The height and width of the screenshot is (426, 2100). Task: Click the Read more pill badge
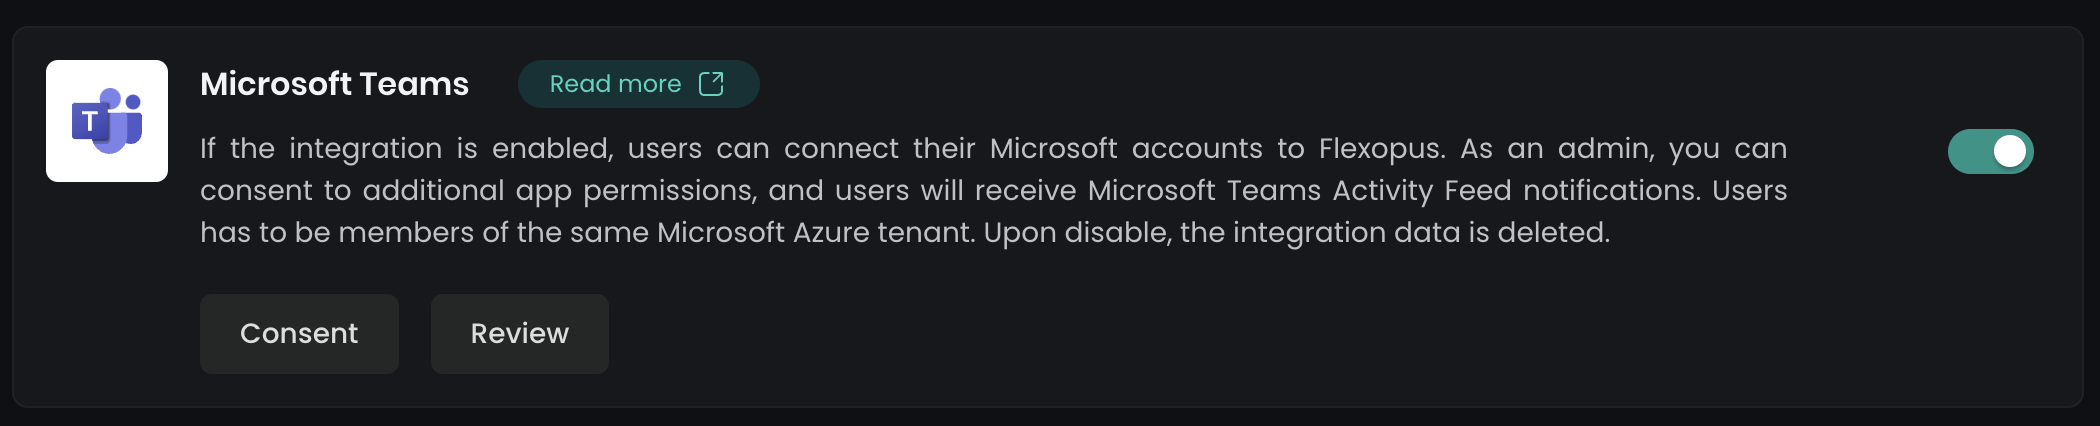point(638,84)
